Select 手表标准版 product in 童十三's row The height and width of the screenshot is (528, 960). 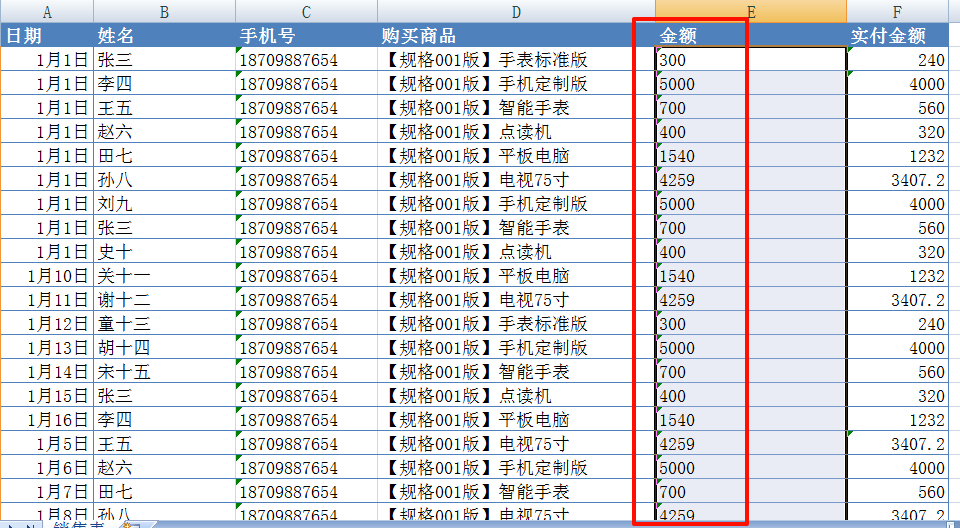[516, 323]
